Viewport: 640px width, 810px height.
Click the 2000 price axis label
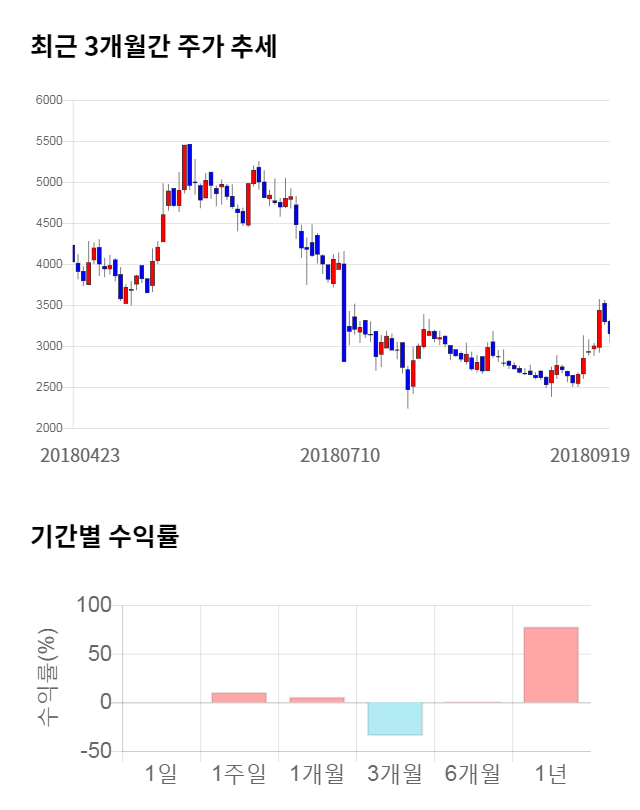[48, 428]
